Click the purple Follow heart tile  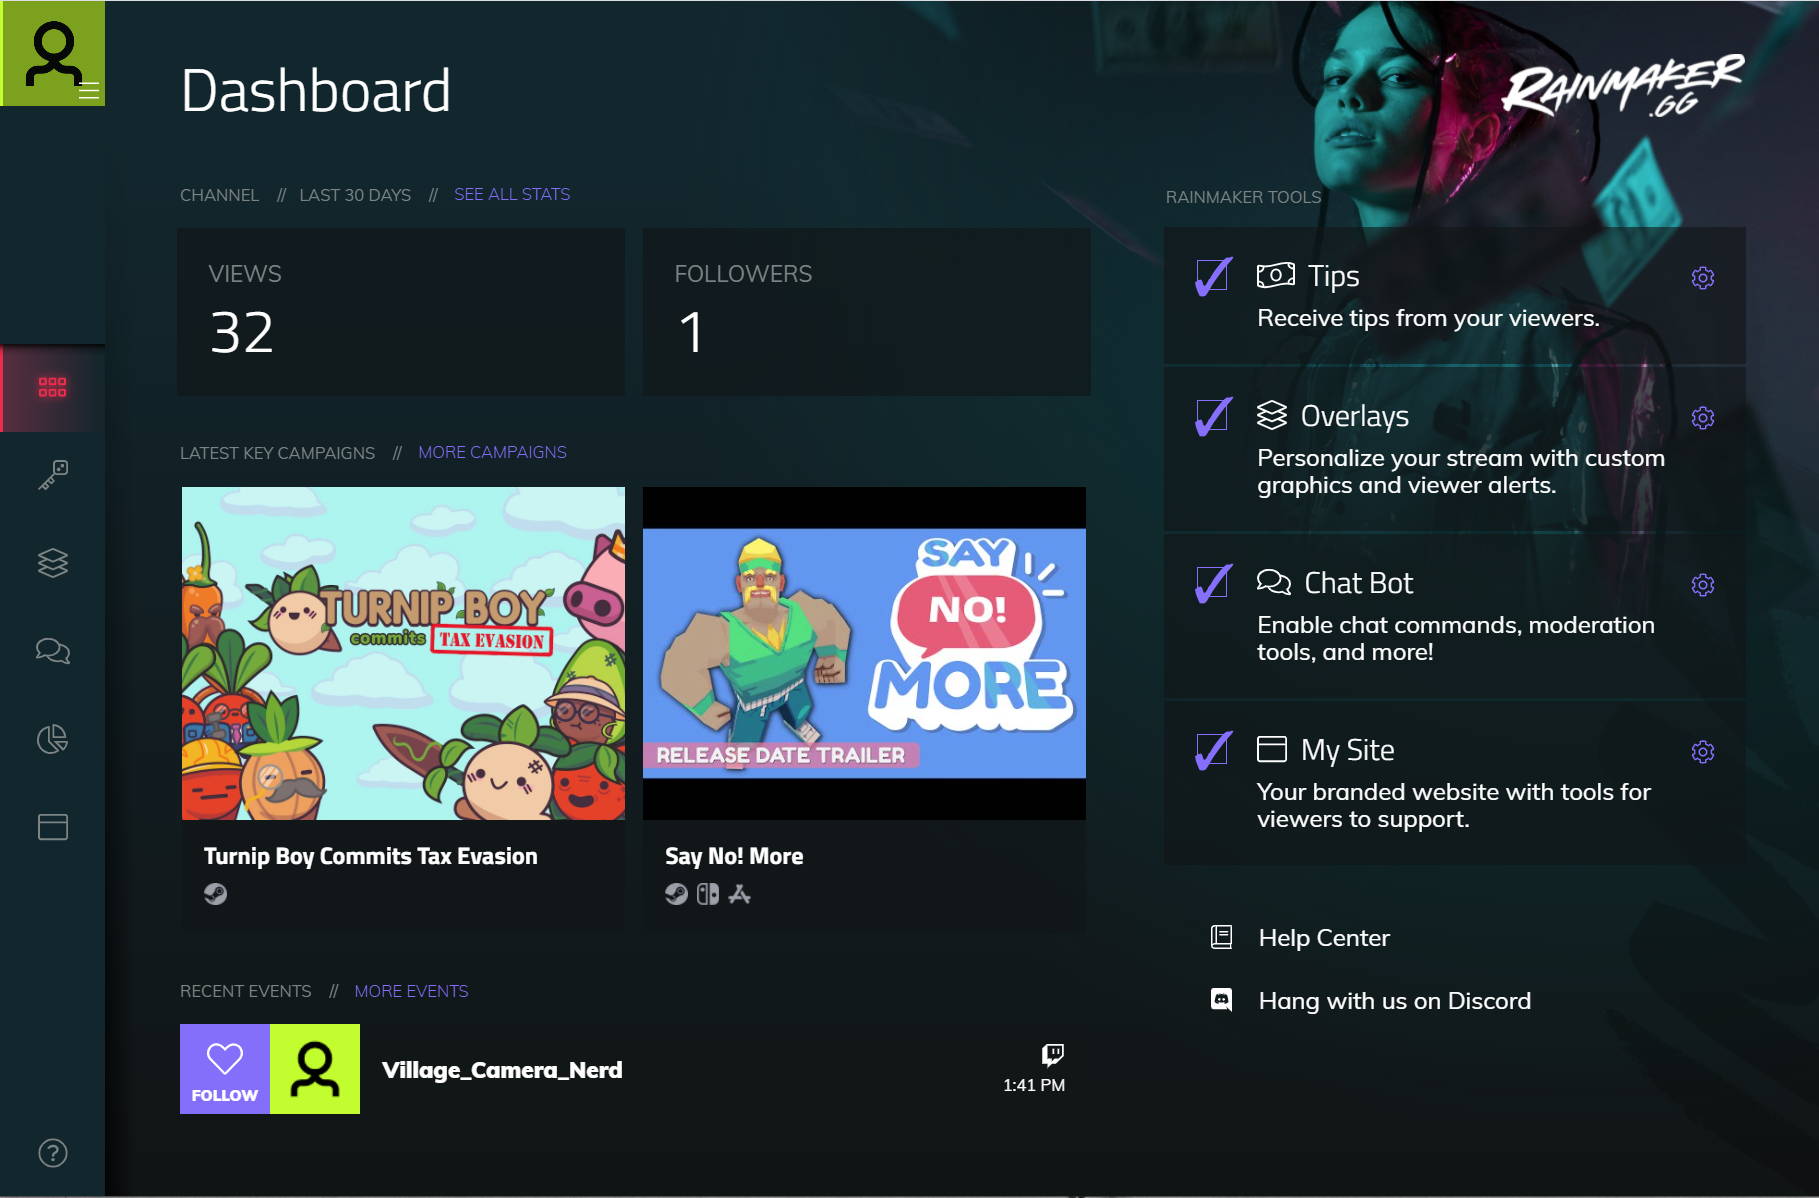coord(225,1069)
